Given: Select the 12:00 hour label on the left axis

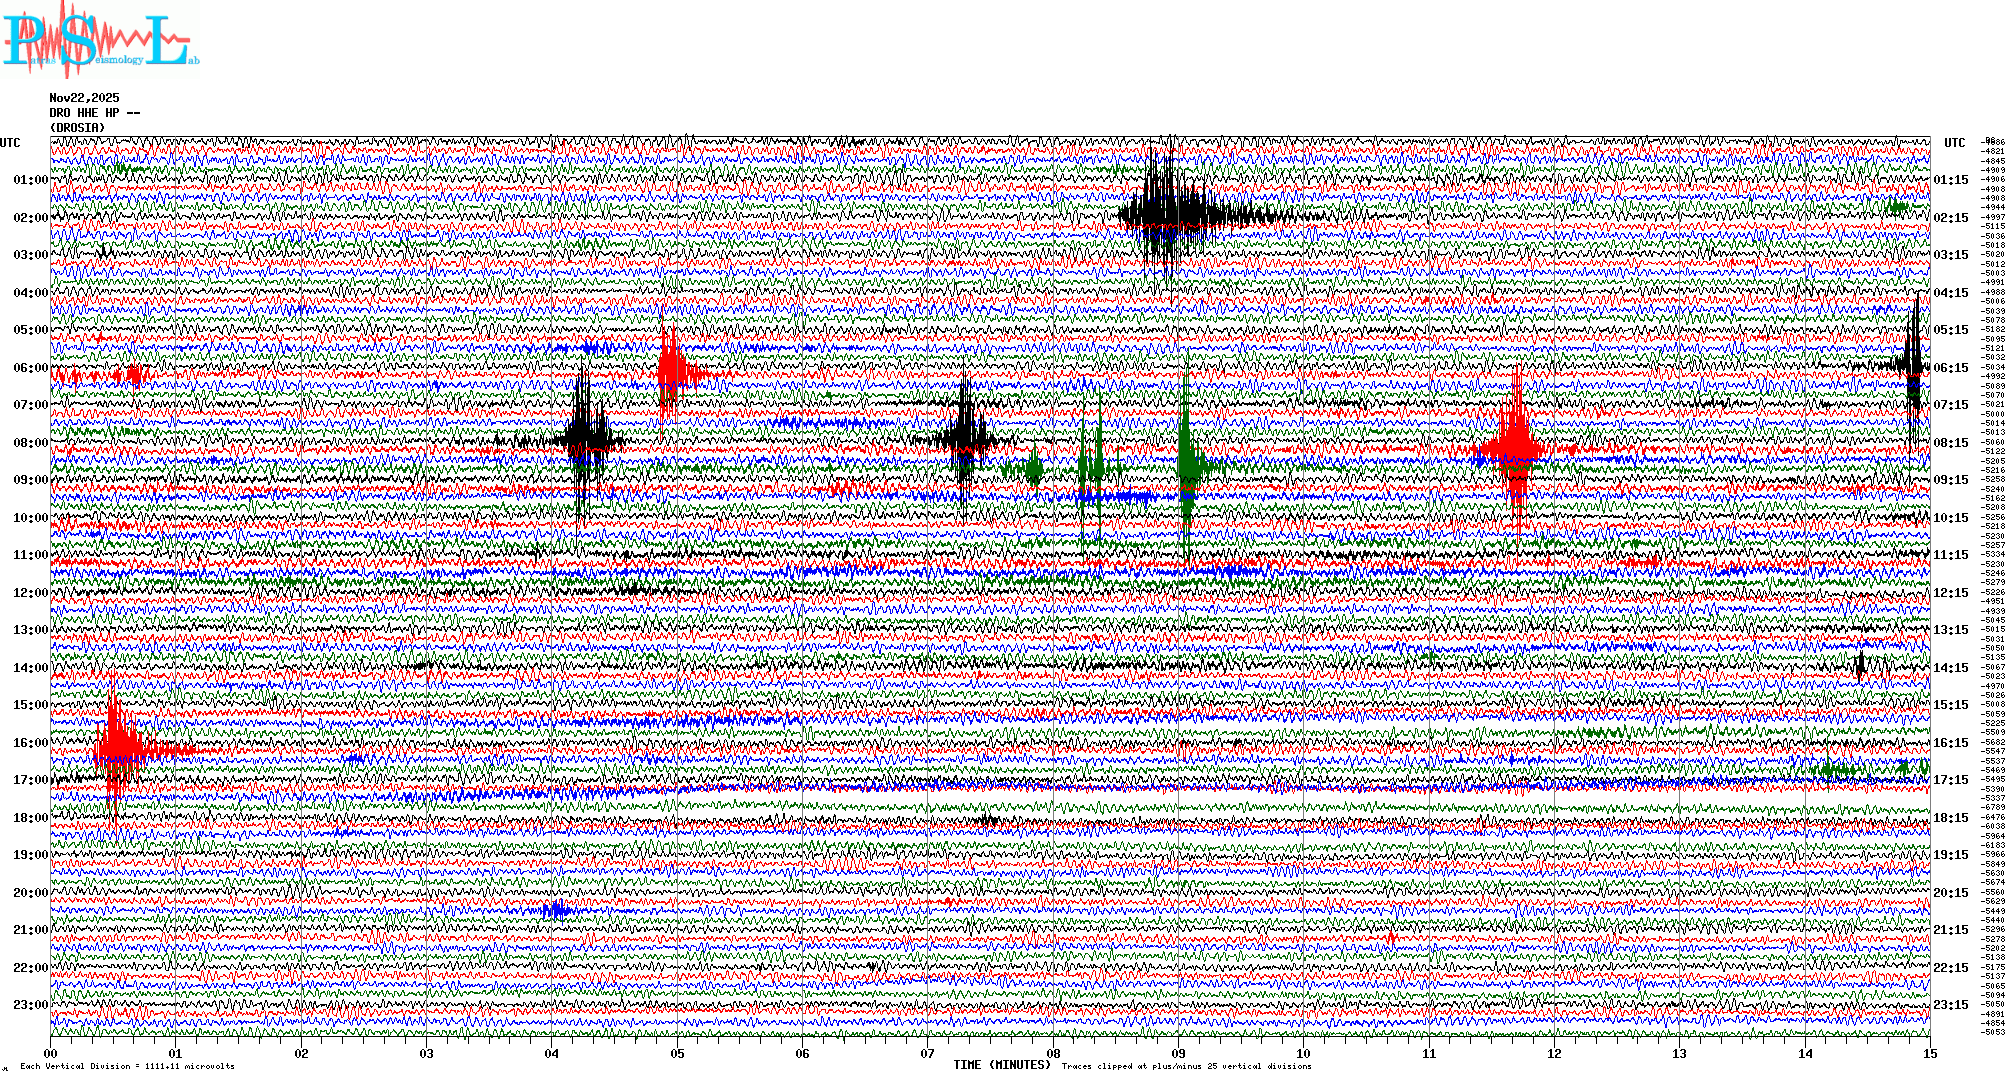Looking at the screenshot, I should coord(30,593).
